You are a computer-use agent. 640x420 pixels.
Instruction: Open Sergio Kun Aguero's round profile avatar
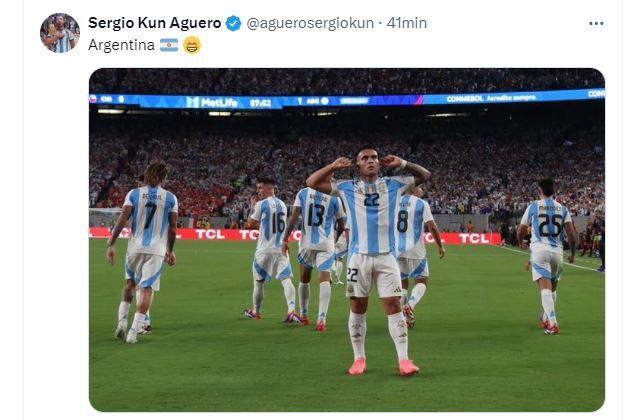coord(60,33)
